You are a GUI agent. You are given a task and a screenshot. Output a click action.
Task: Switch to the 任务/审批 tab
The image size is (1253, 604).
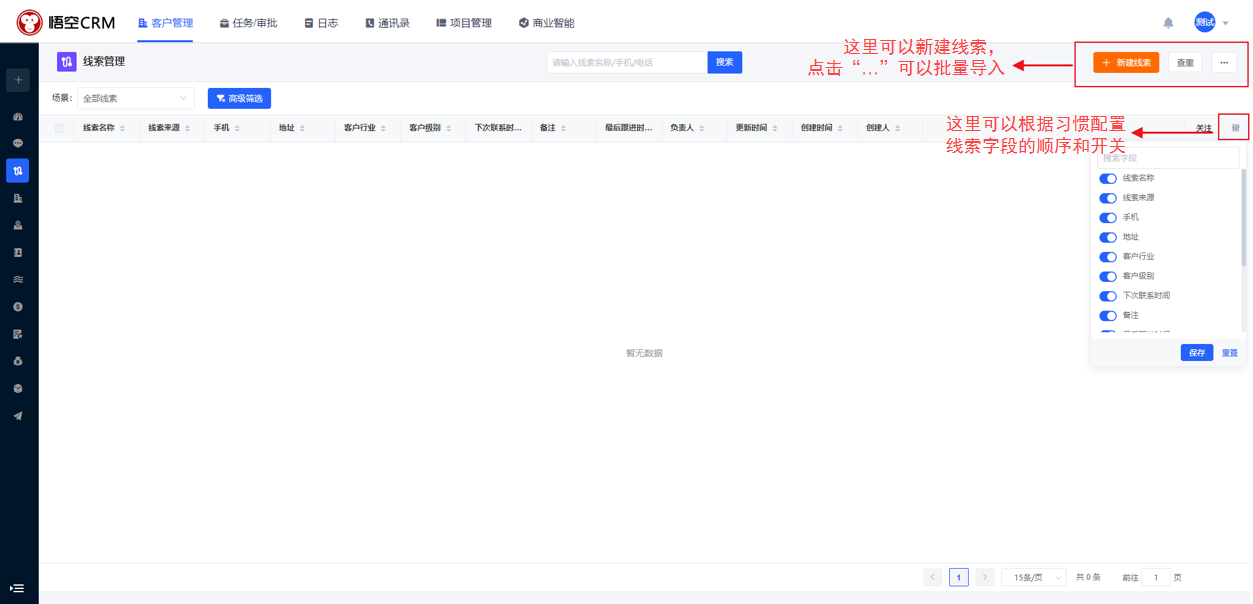point(248,23)
